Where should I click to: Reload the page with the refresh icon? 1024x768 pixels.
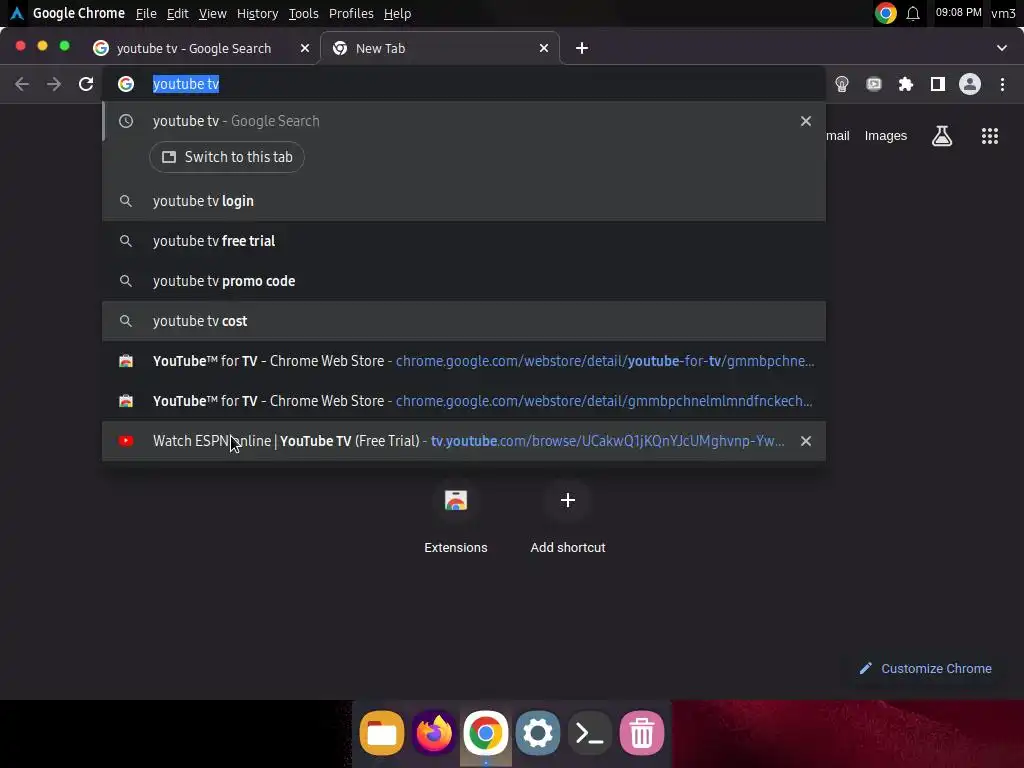(x=86, y=84)
